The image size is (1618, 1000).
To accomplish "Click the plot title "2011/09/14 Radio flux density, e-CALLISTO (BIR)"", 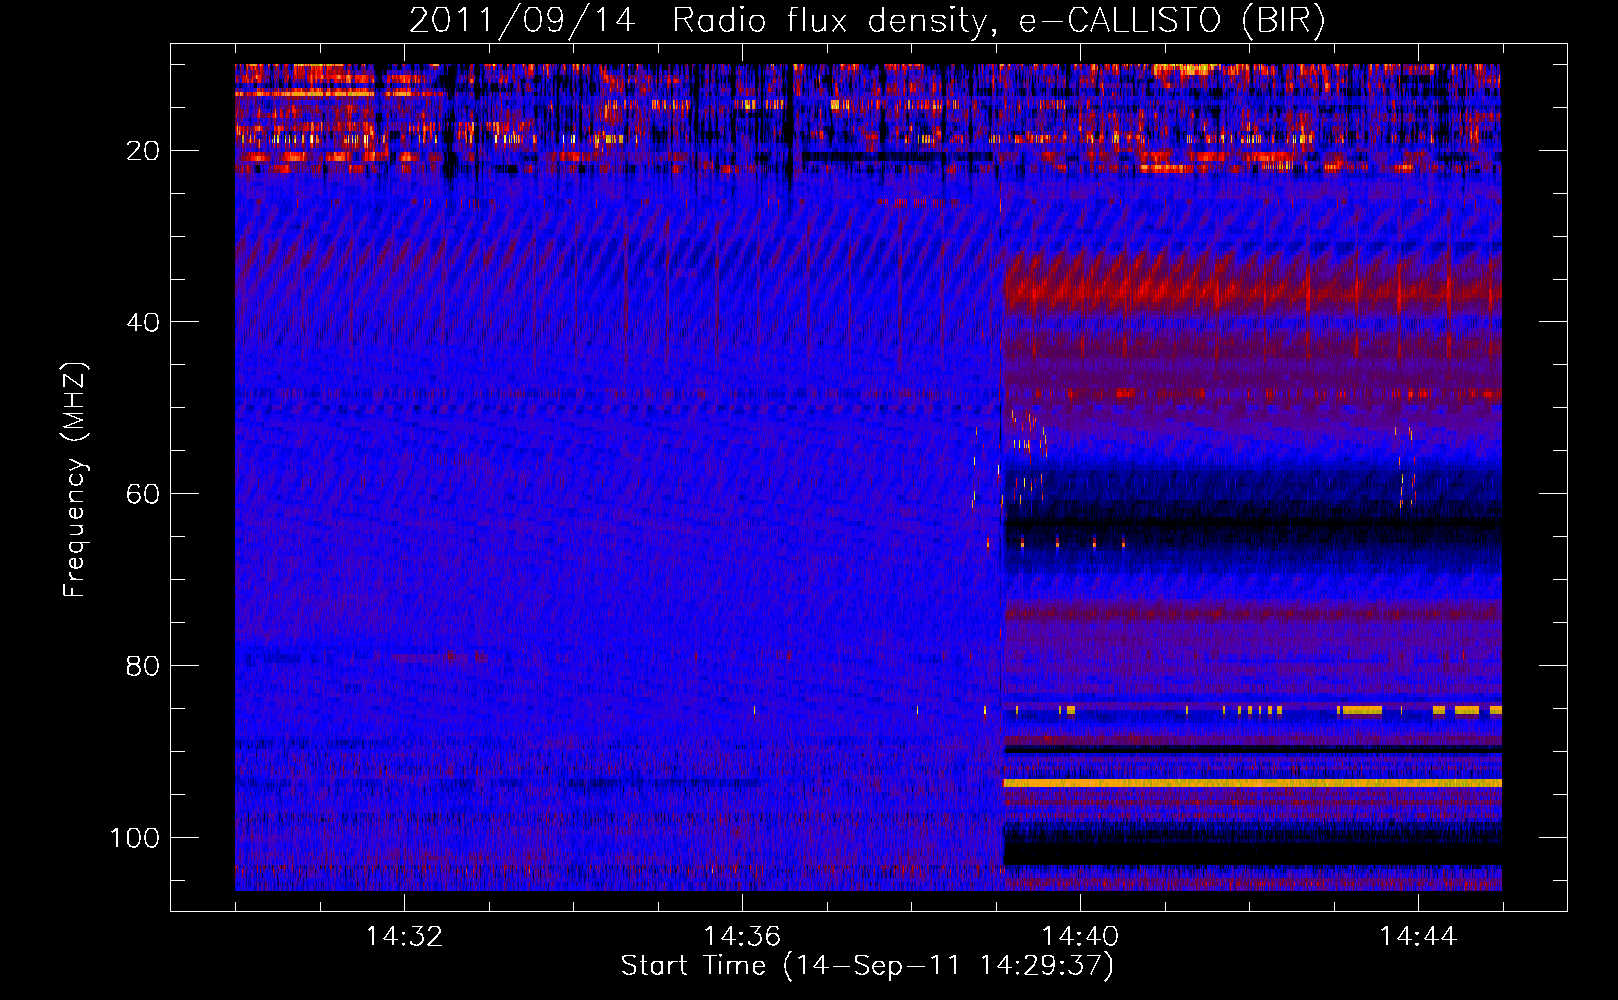I will (867, 20).
